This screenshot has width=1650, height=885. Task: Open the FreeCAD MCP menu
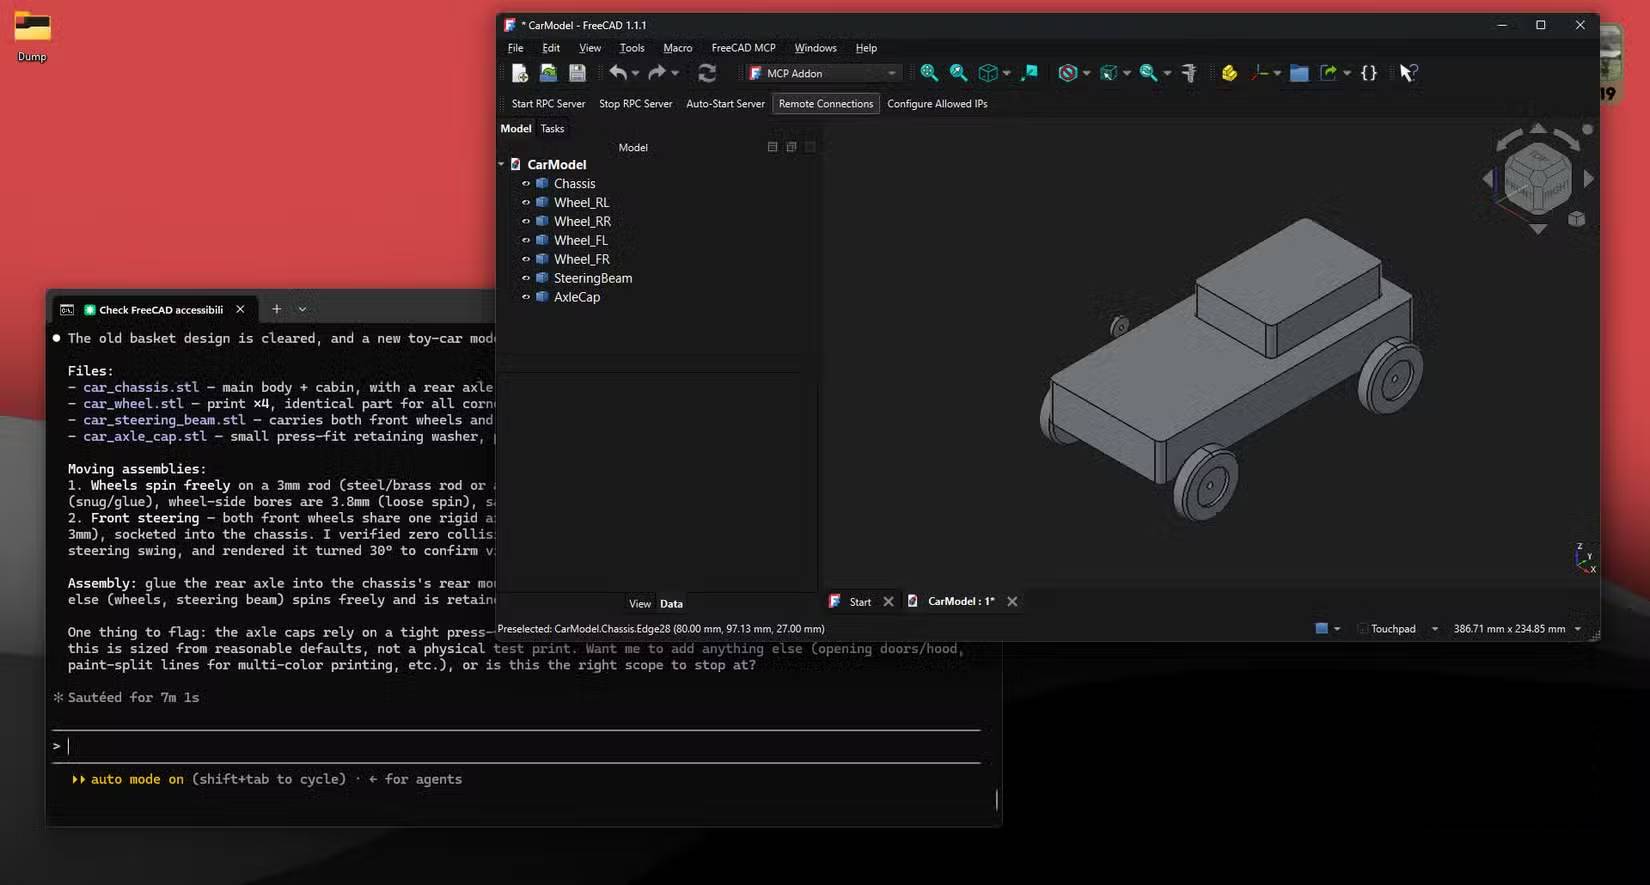pos(743,48)
